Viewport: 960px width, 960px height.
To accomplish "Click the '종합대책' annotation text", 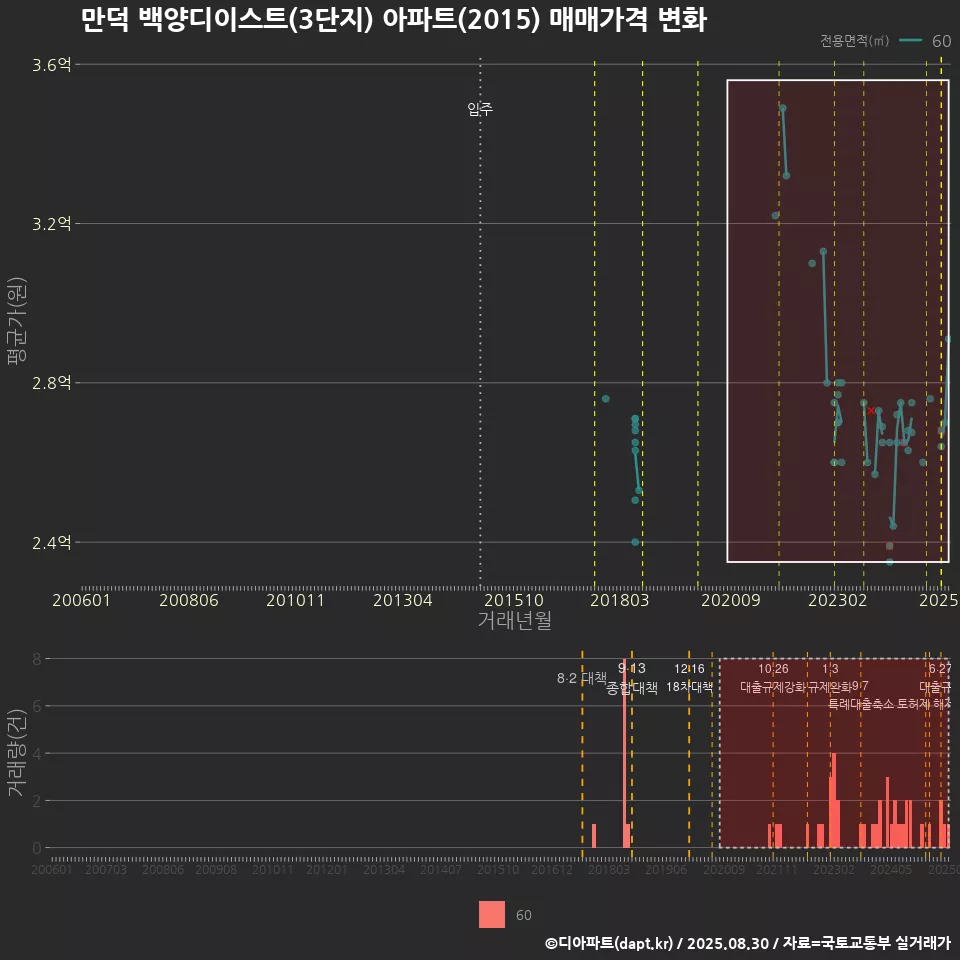I will pos(632,688).
